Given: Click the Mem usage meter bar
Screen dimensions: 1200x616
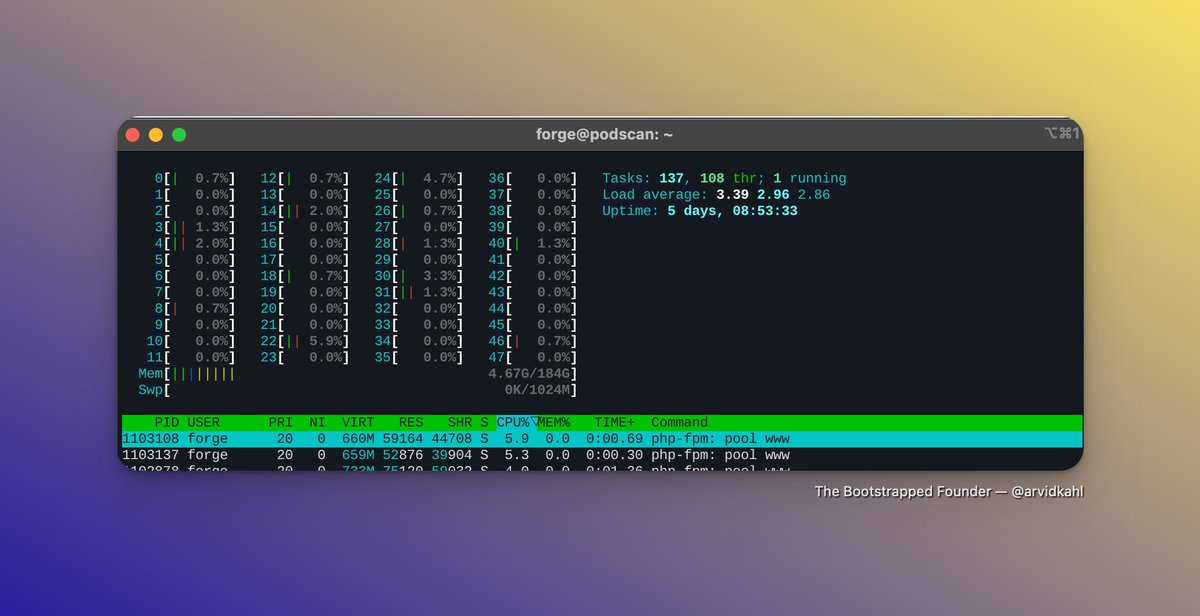Looking at the screenshot, I should [x=357, y=373].
